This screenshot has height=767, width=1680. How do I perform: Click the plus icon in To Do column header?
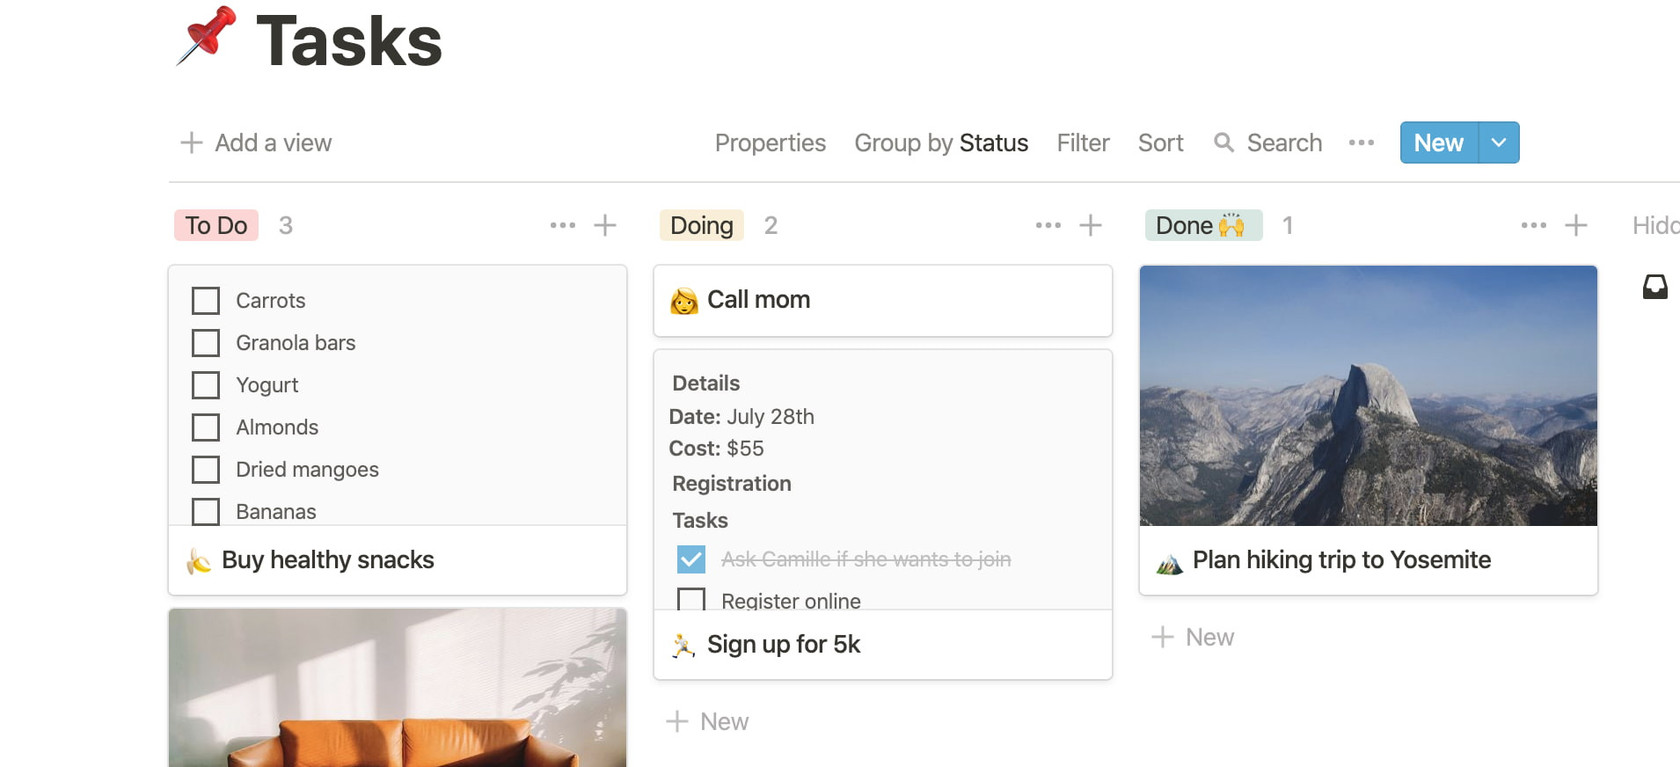pos(605,225)
